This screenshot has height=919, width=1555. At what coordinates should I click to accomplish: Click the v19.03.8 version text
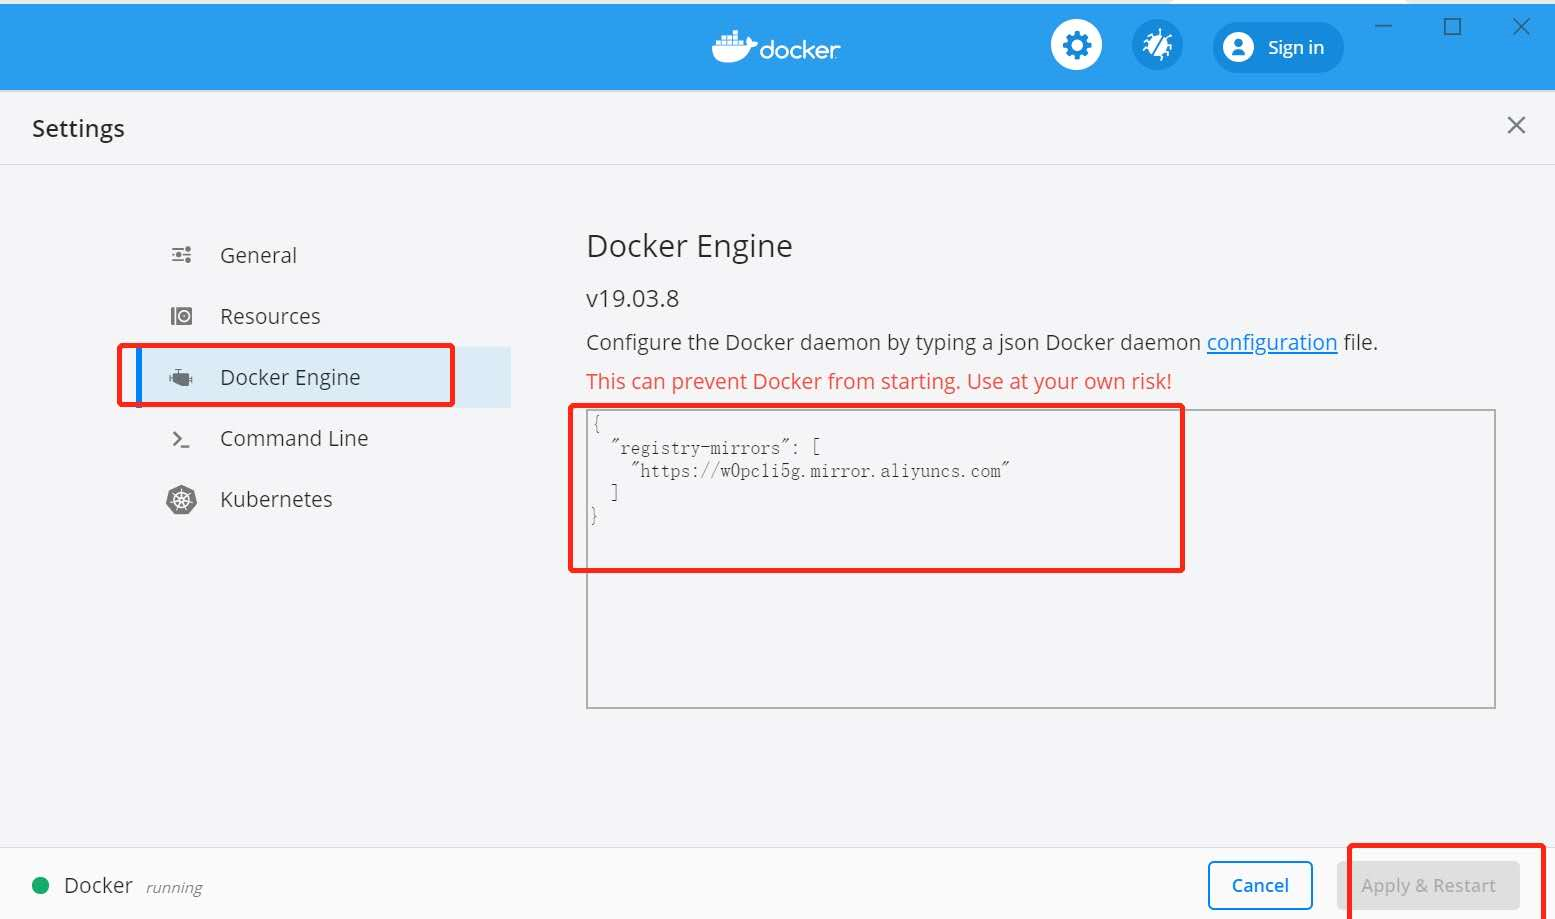pos(632,299)
